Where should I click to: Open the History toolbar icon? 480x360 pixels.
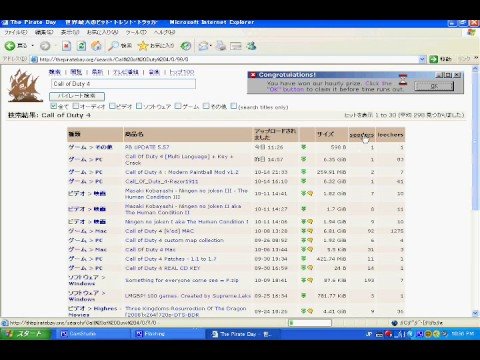186,46
